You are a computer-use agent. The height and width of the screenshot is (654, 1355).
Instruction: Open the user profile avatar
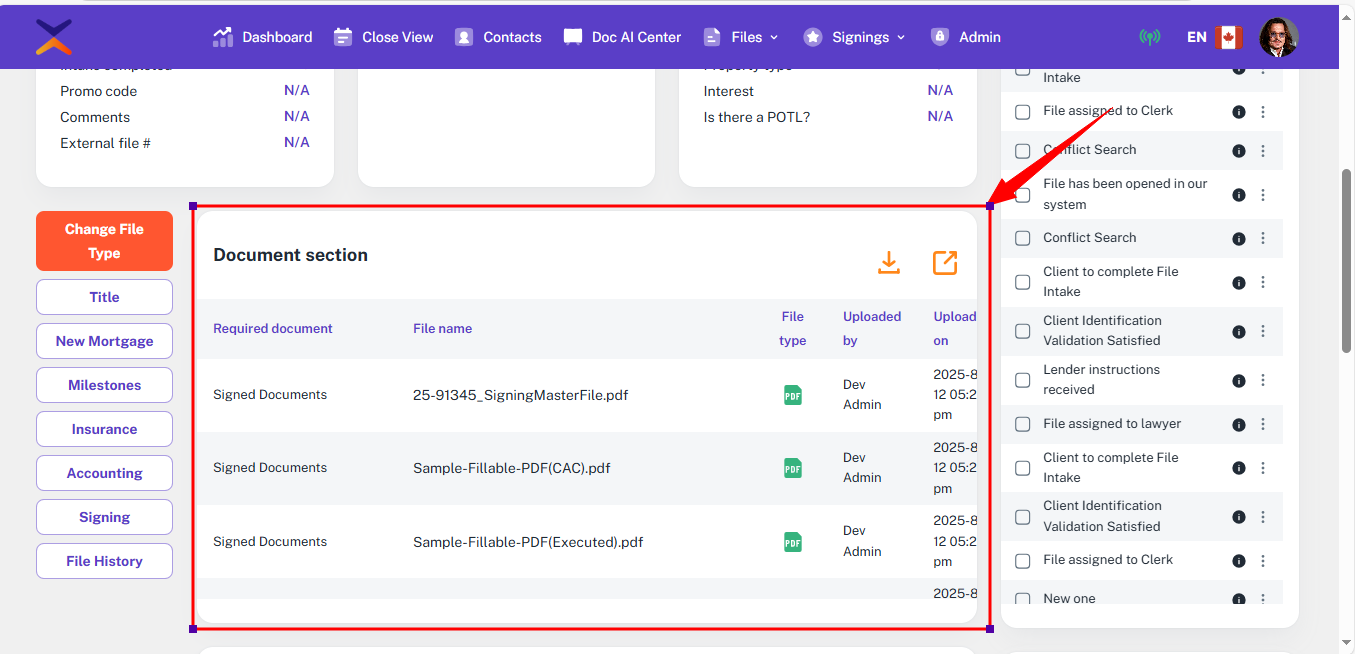click(x=1278, y=37)
